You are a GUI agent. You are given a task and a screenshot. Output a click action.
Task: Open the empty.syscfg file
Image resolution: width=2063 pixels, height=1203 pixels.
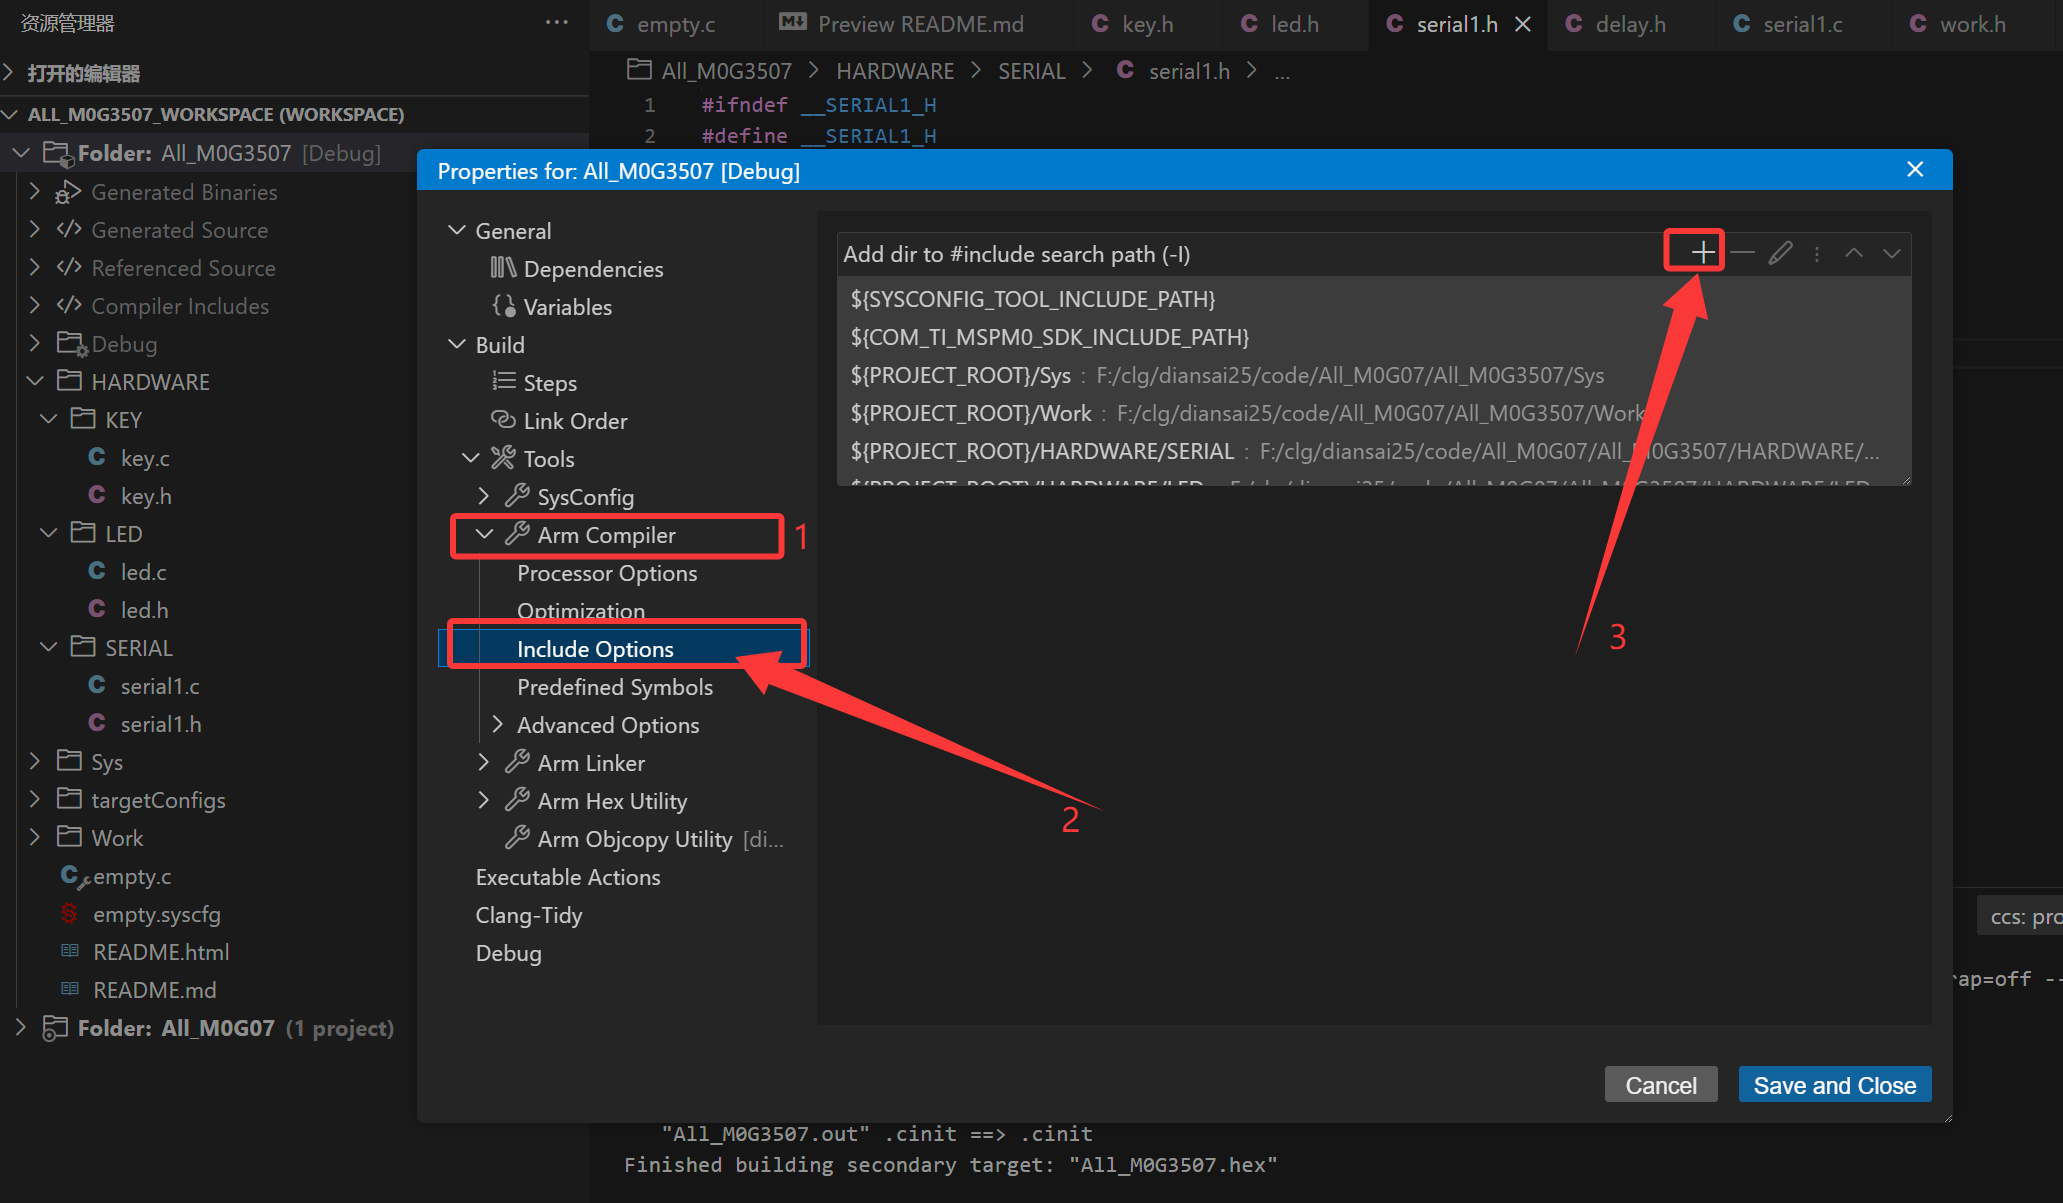tap(156, 914)
